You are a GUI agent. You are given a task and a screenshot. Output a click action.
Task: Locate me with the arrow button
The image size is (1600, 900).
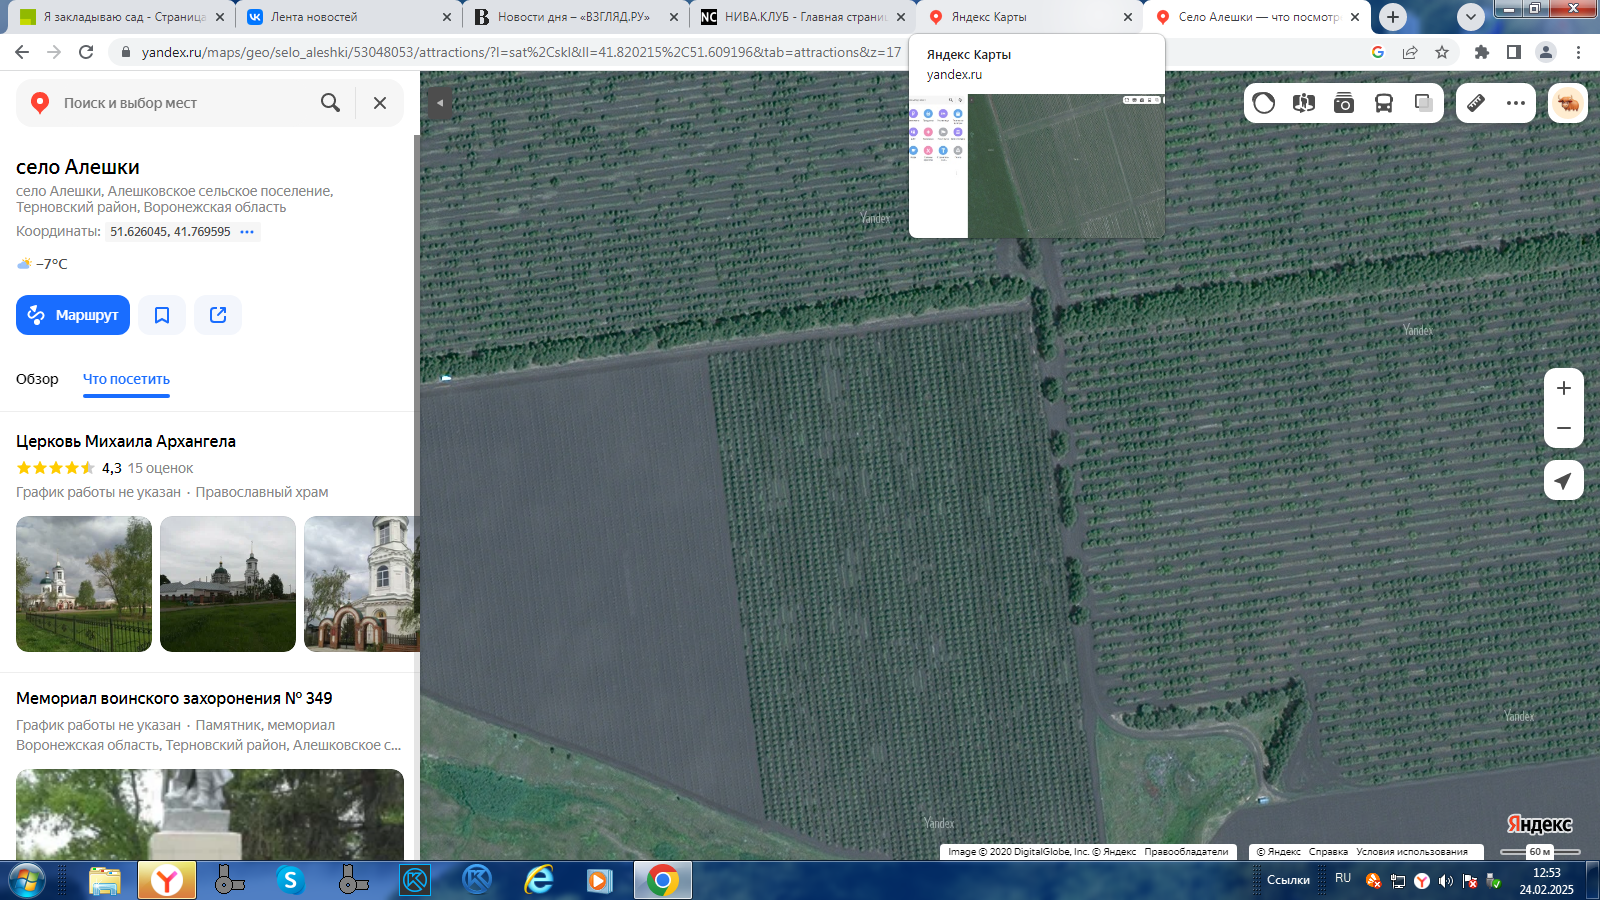click(x=1564, y=481)
